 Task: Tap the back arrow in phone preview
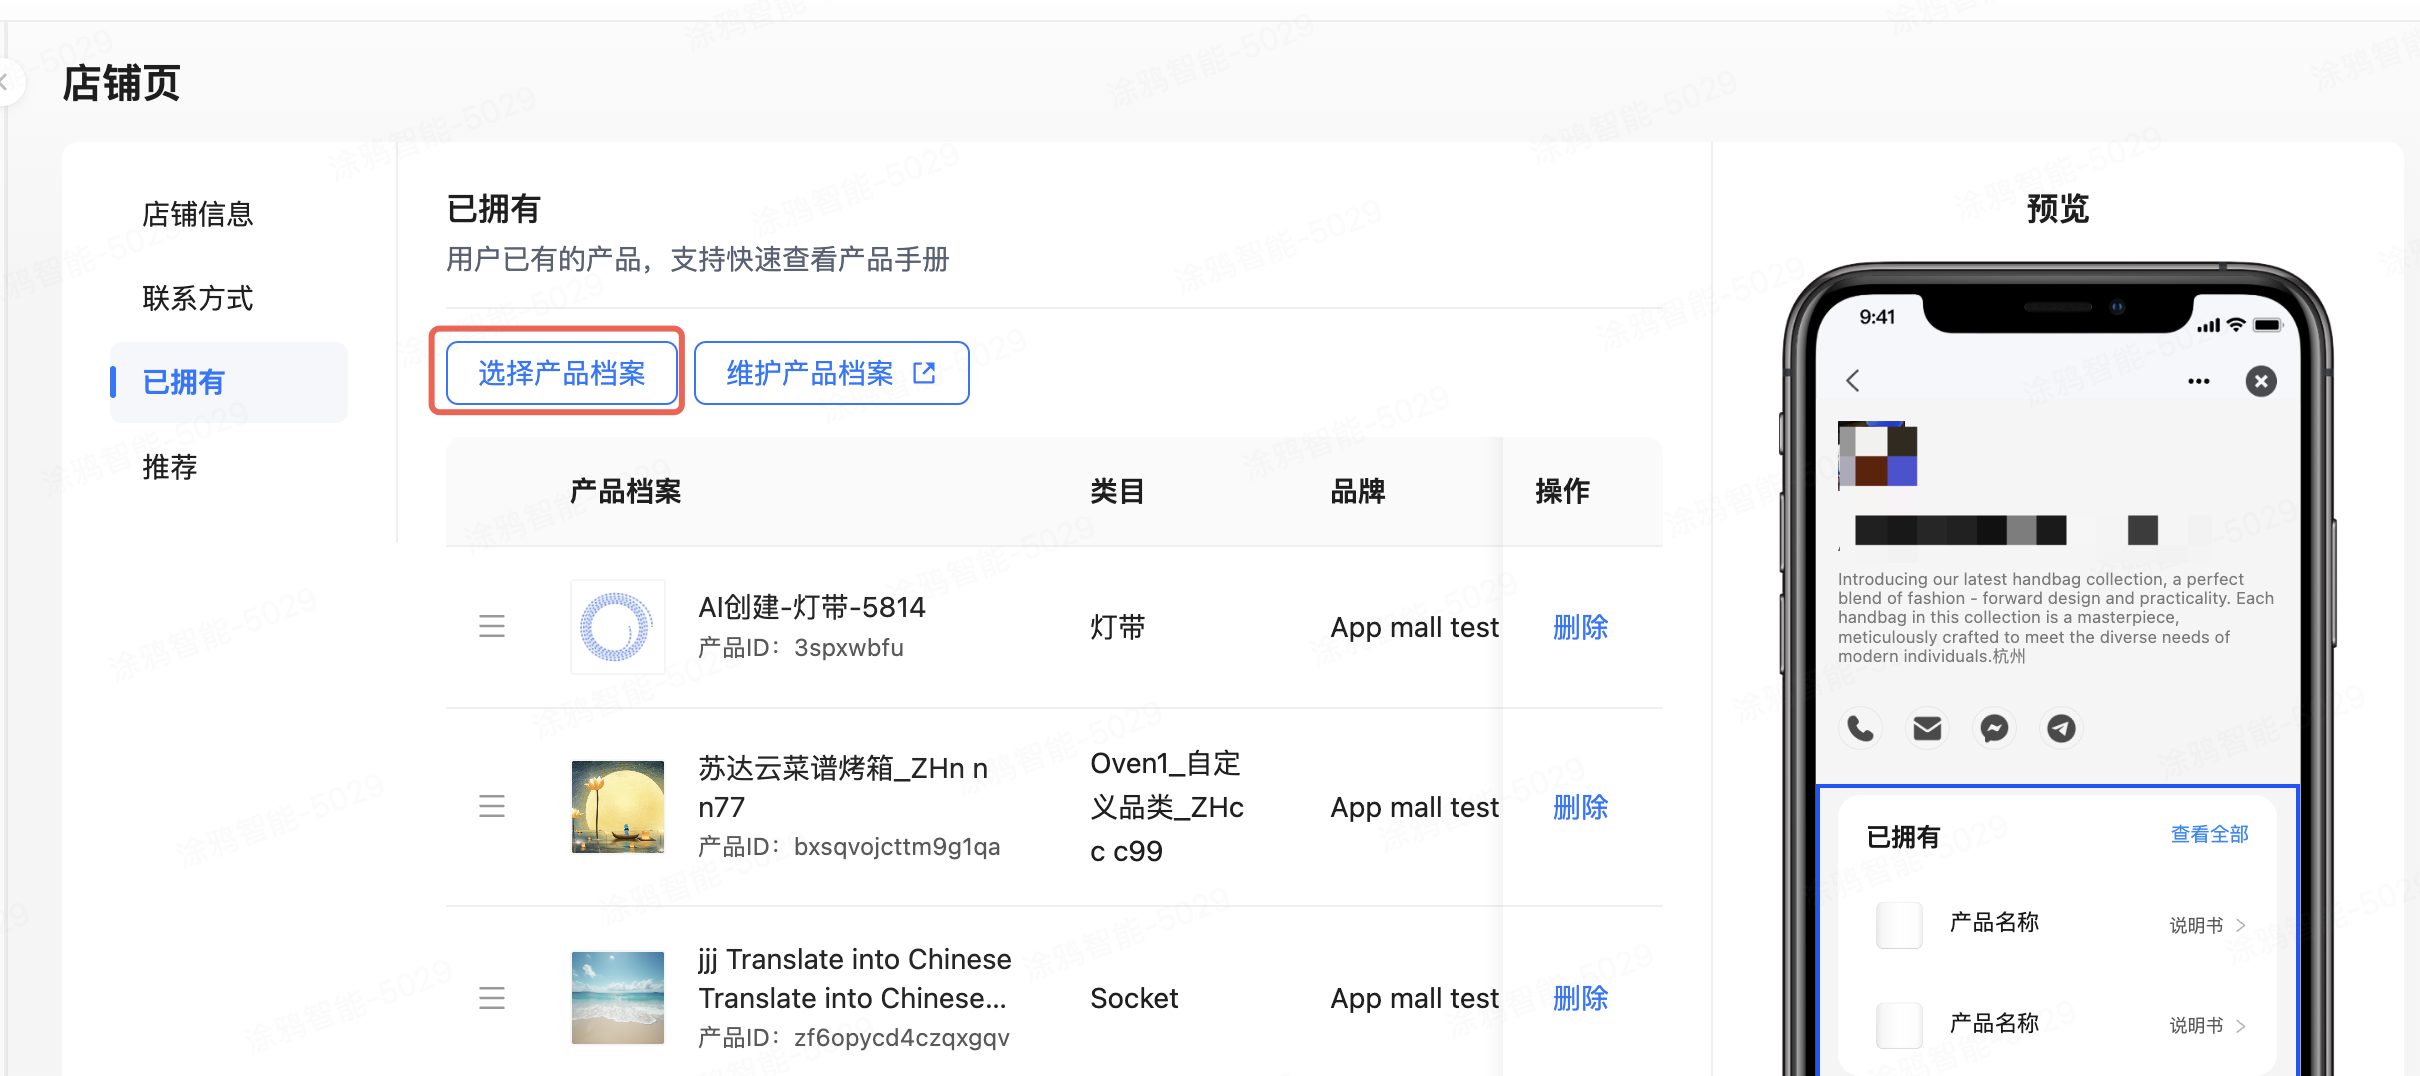tap(1853, 381)
